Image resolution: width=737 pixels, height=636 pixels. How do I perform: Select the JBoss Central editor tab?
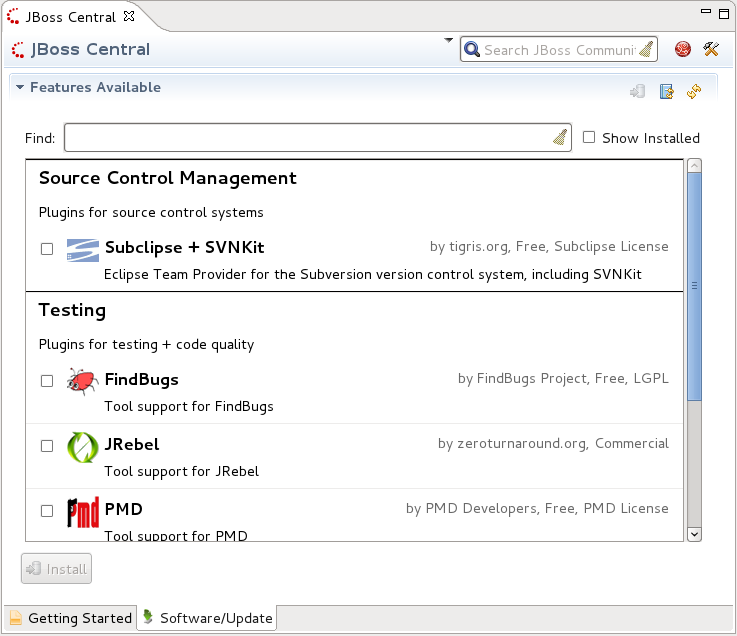coord(70,17)
